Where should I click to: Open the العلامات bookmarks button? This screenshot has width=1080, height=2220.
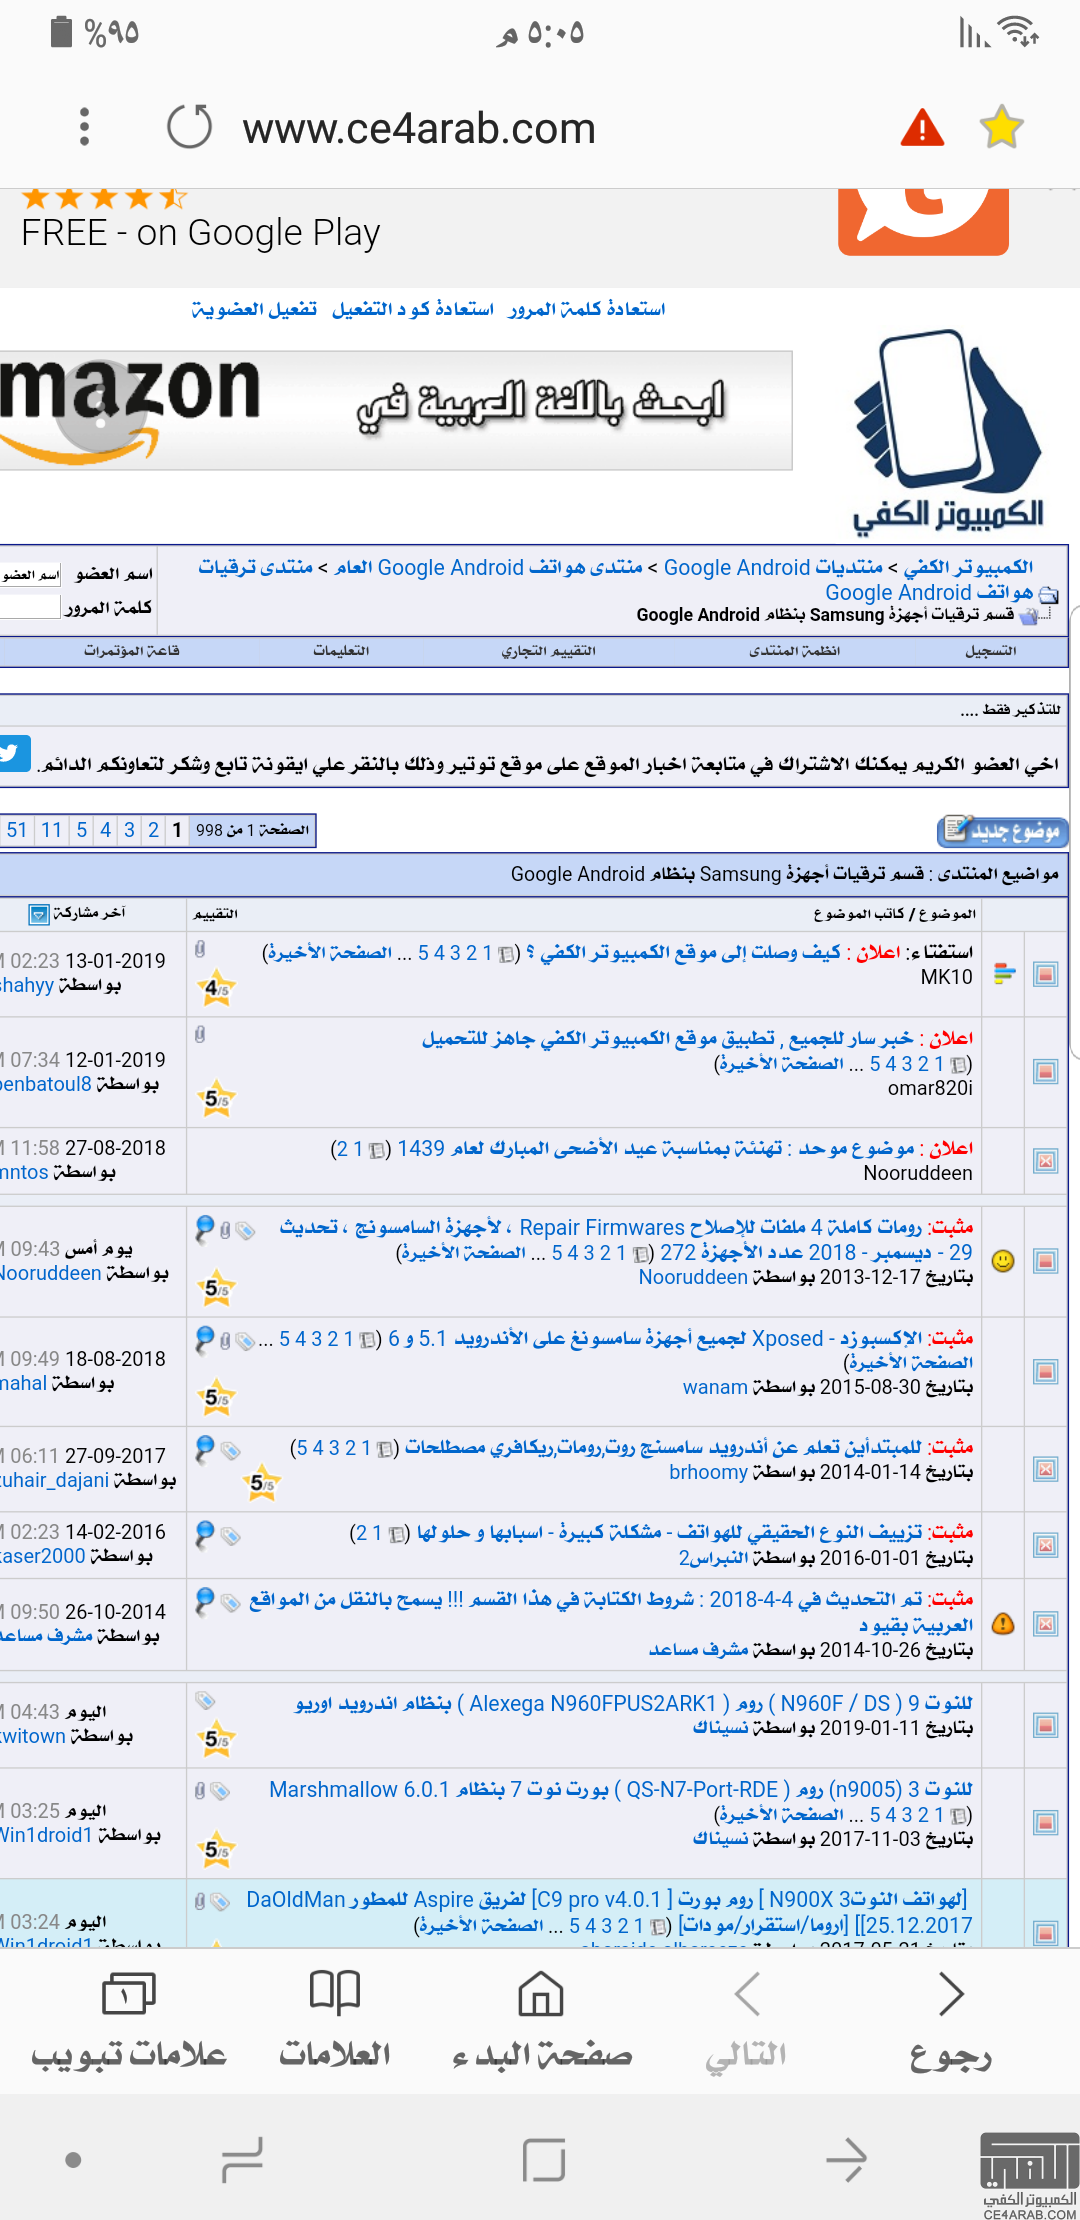[335, 2018]
